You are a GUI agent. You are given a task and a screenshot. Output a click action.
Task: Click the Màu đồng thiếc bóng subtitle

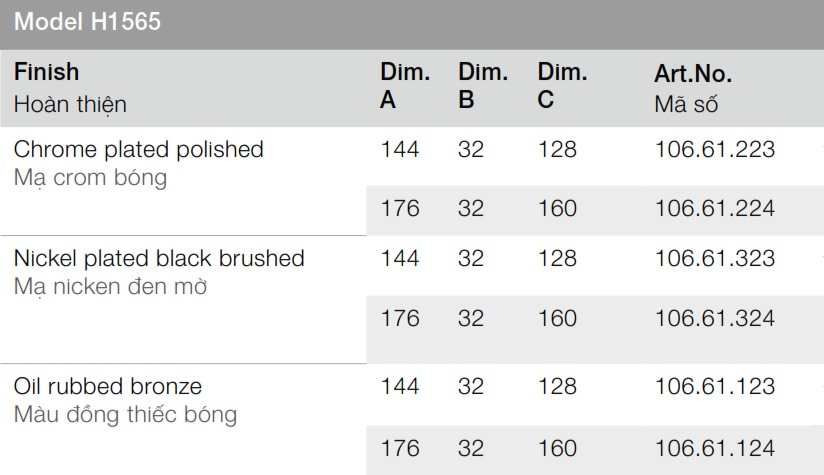pyautogui.click(x=126, y=414)
